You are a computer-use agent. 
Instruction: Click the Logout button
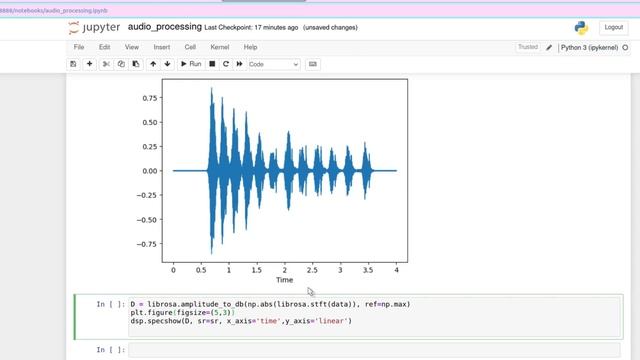pyautogui.click(x=613, y=27)
